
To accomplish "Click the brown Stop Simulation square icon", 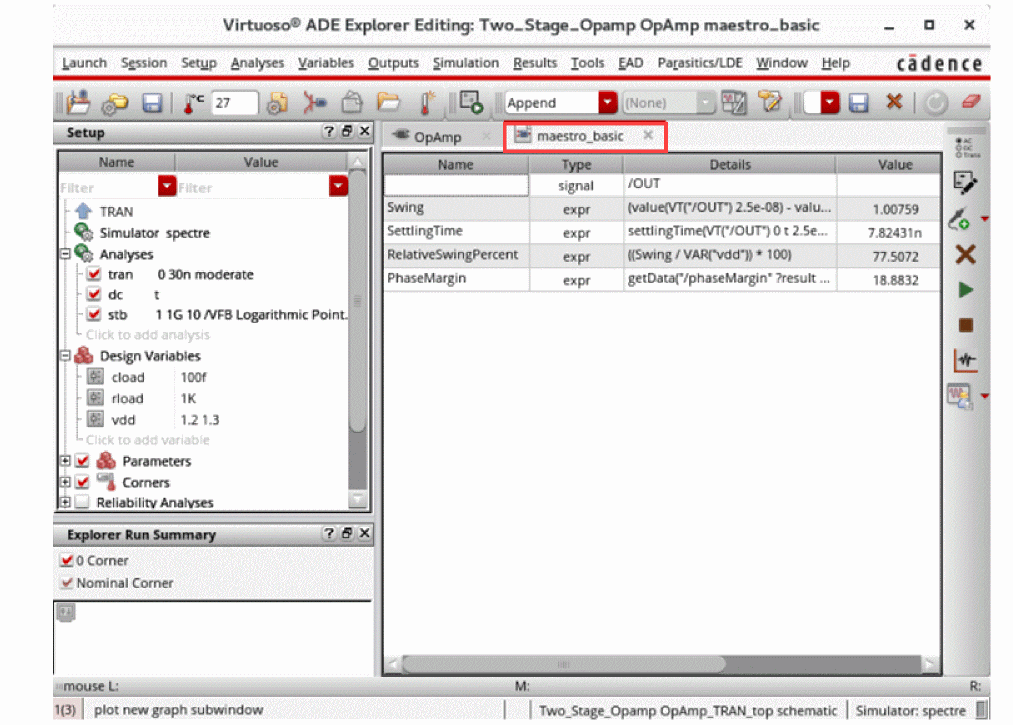I will 965,325.
